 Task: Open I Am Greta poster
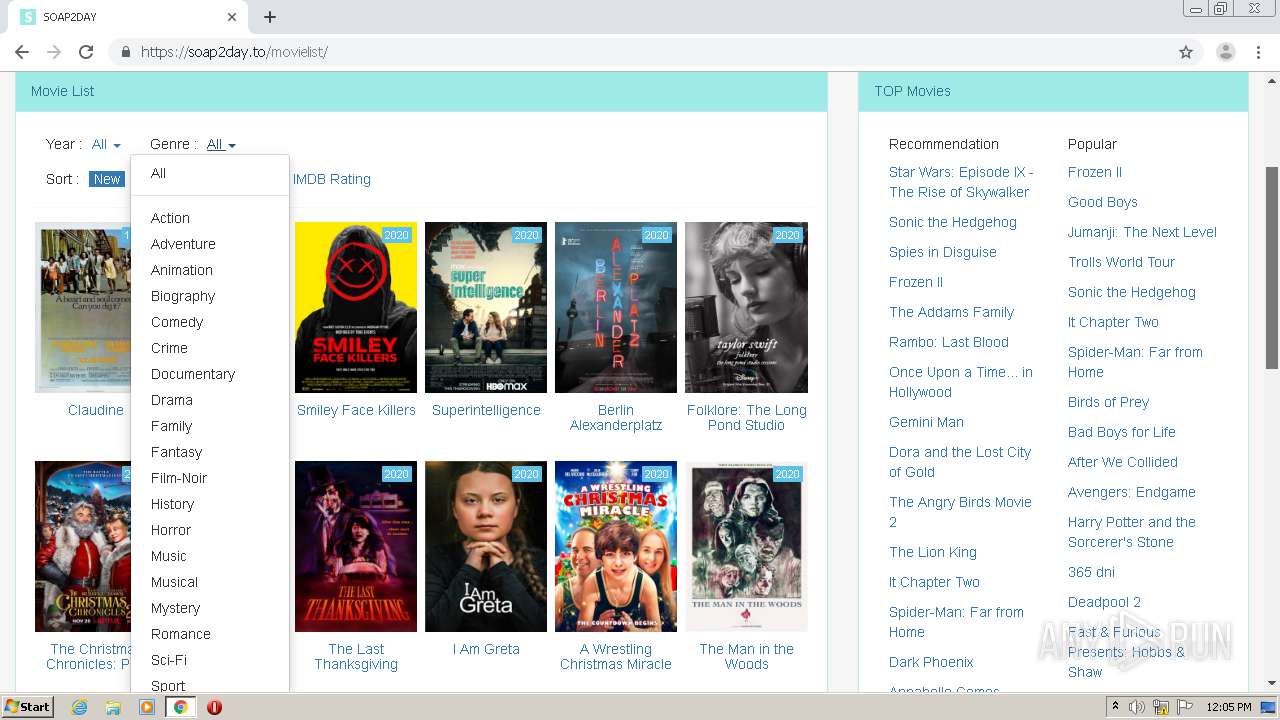click(x=486, y=546)
